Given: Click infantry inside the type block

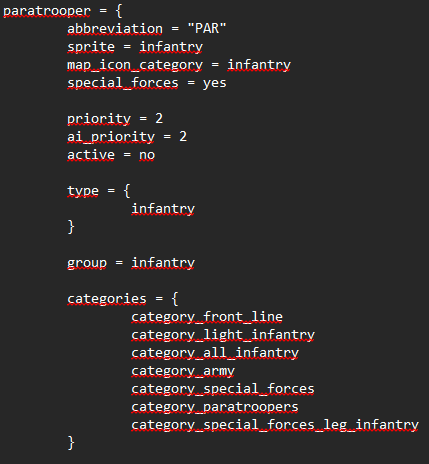Looking at the screenshot, I should (163, 209).
